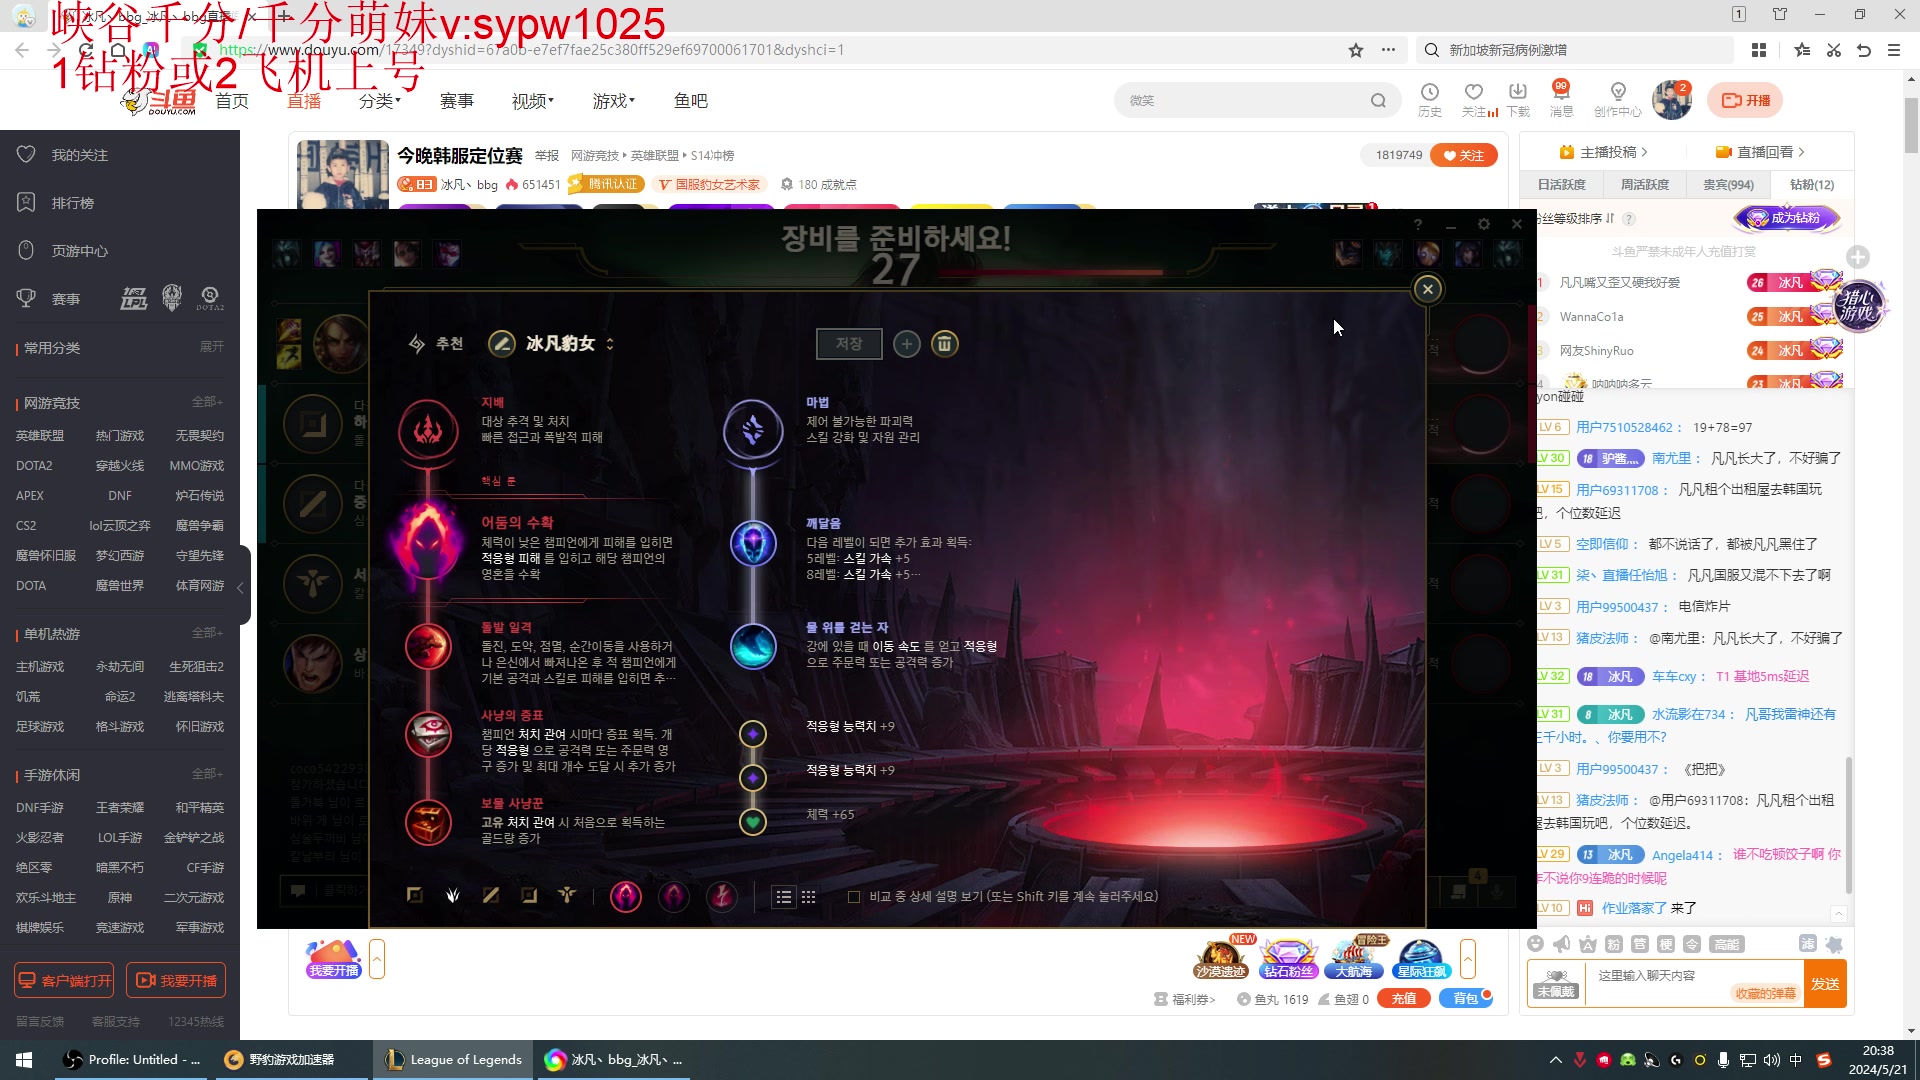Screen dimensions: 1920x1080
Task: Switch to the 日活跃度 ranking tab
Action: click(1561, 185)
